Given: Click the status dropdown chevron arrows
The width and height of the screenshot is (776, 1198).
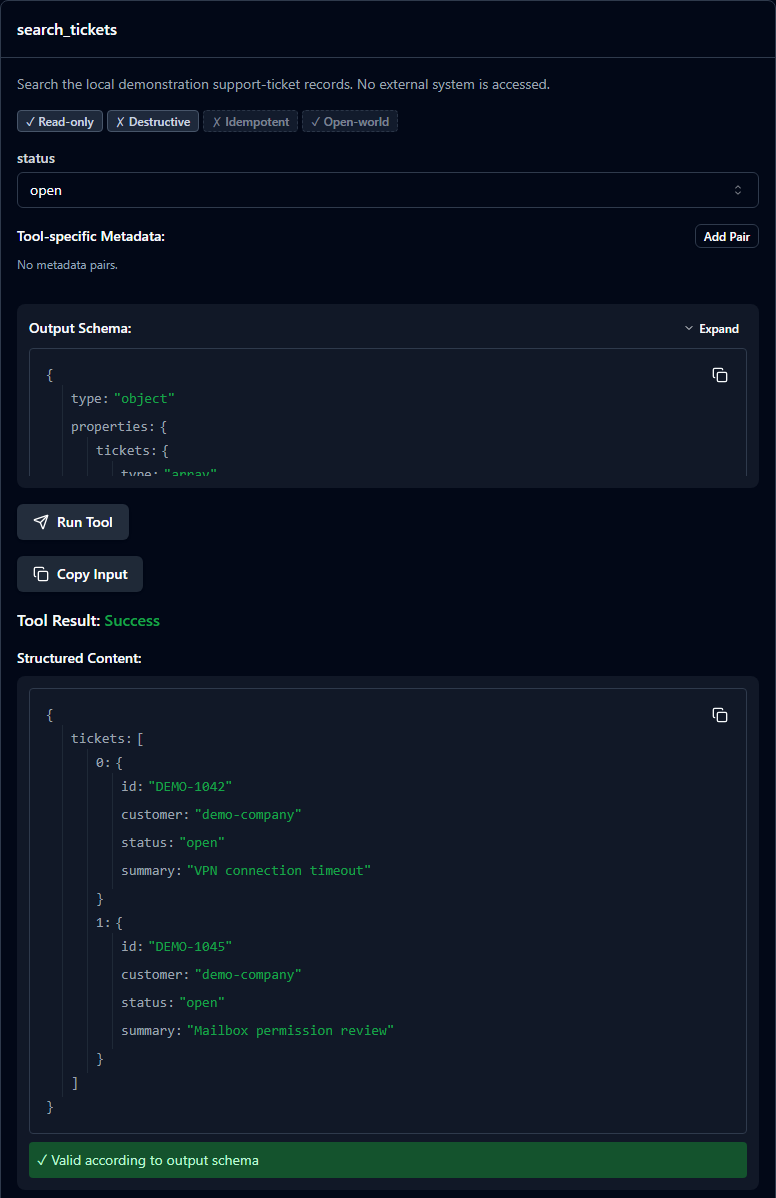Looking at the screenshot, I should coord(738,190).
